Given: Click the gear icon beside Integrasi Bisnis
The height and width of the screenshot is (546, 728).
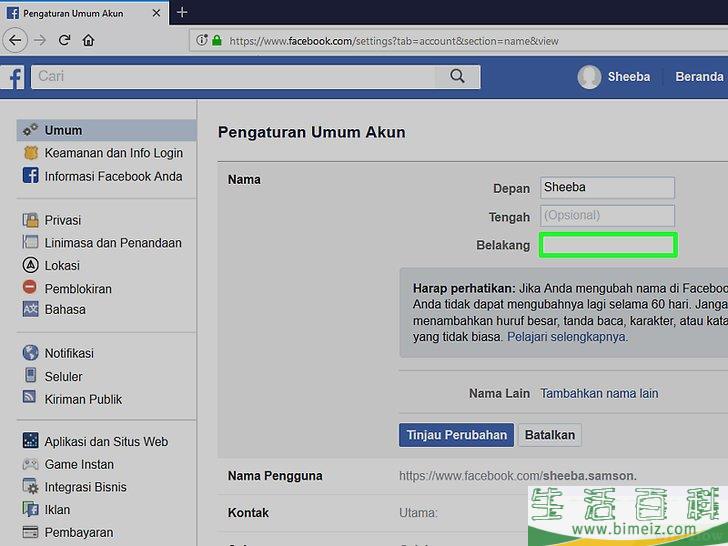Looking at the screenshot, I should [x=31, y=486].
